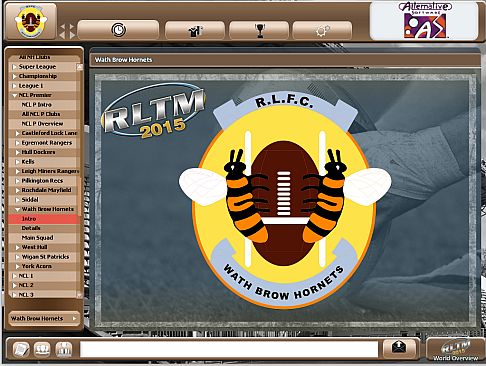The image size is (486, 366).
Task: Click the envelope send message icon
Action: click(399, 348)
